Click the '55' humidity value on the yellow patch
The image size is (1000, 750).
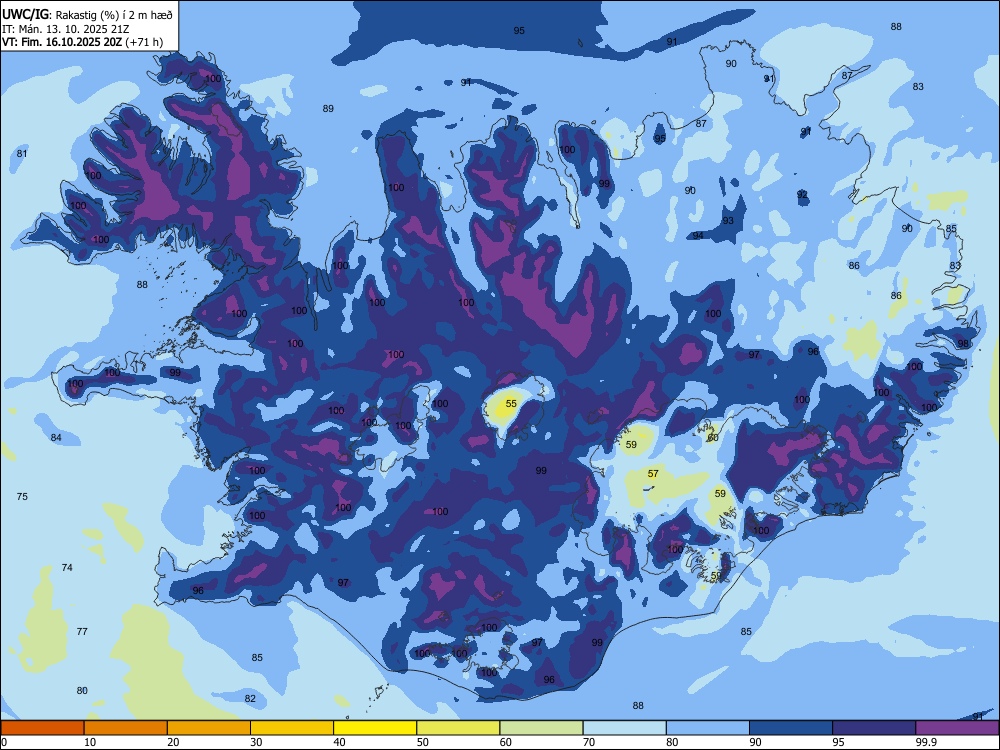click(511, 404)
